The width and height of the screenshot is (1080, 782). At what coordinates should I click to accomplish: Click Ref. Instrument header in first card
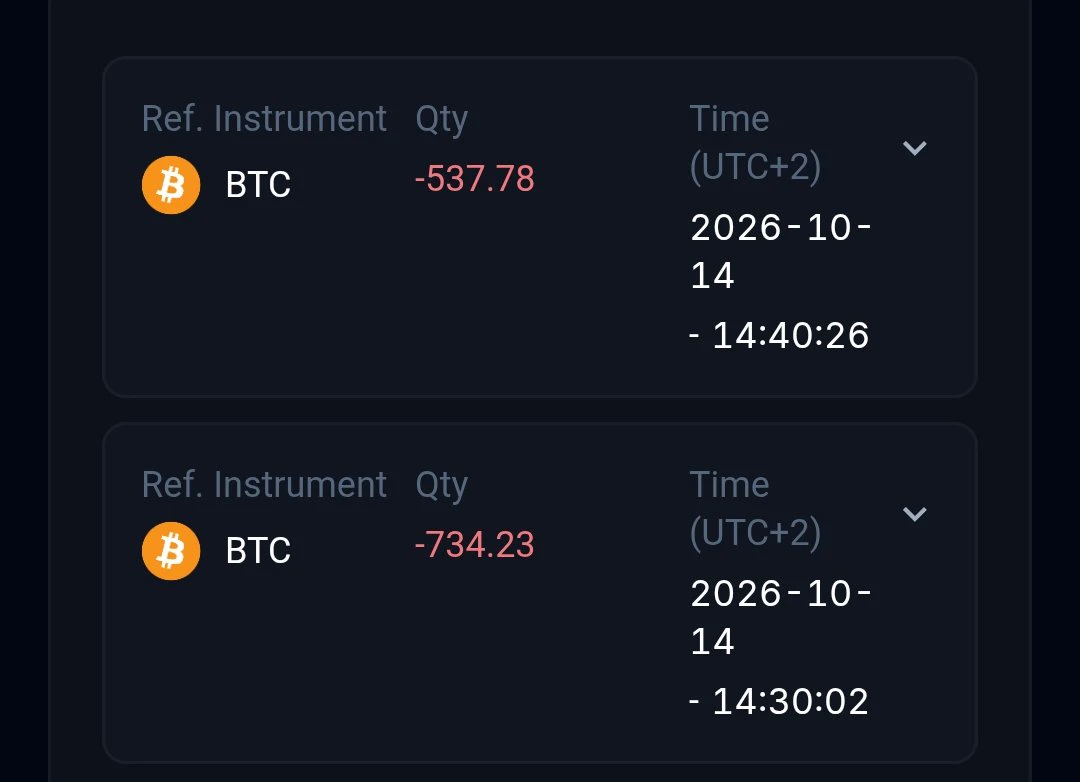click(264, 119)
